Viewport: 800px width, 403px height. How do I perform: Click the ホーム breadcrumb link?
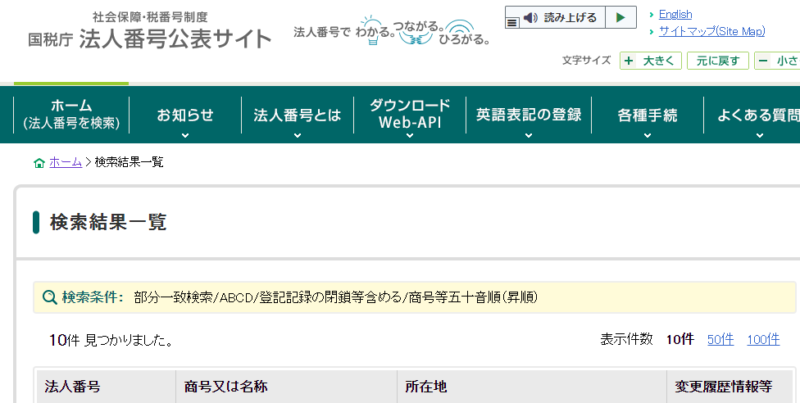click(65, 162)
